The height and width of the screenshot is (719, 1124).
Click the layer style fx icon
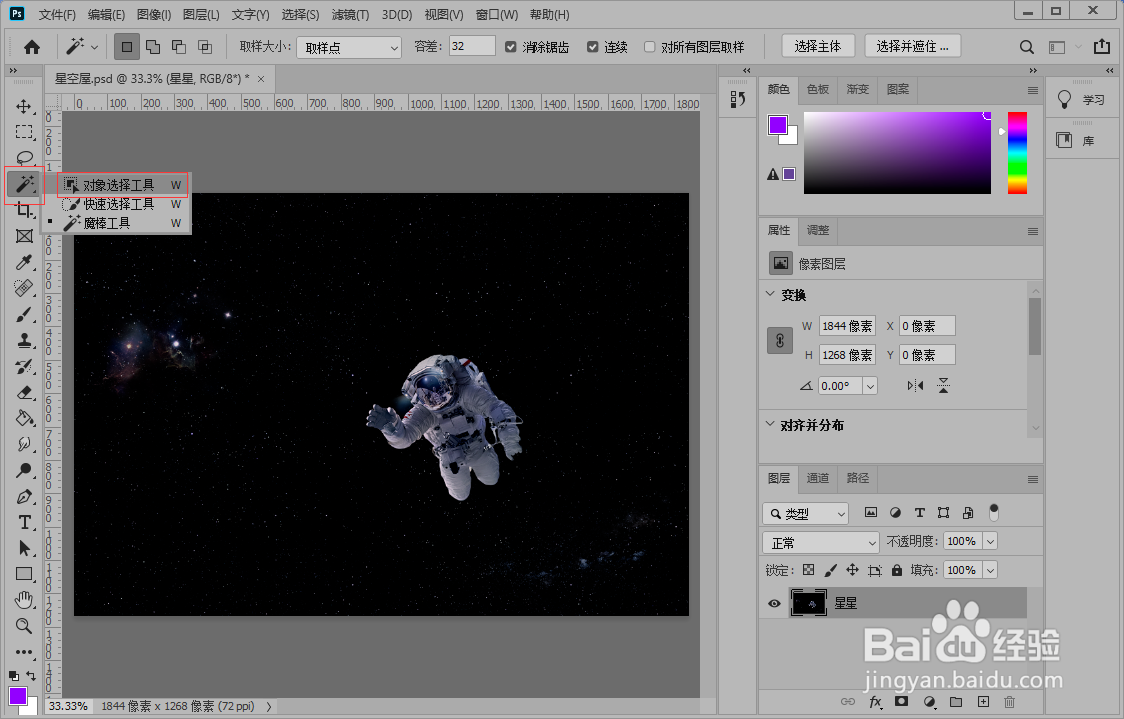coord(875,702)
